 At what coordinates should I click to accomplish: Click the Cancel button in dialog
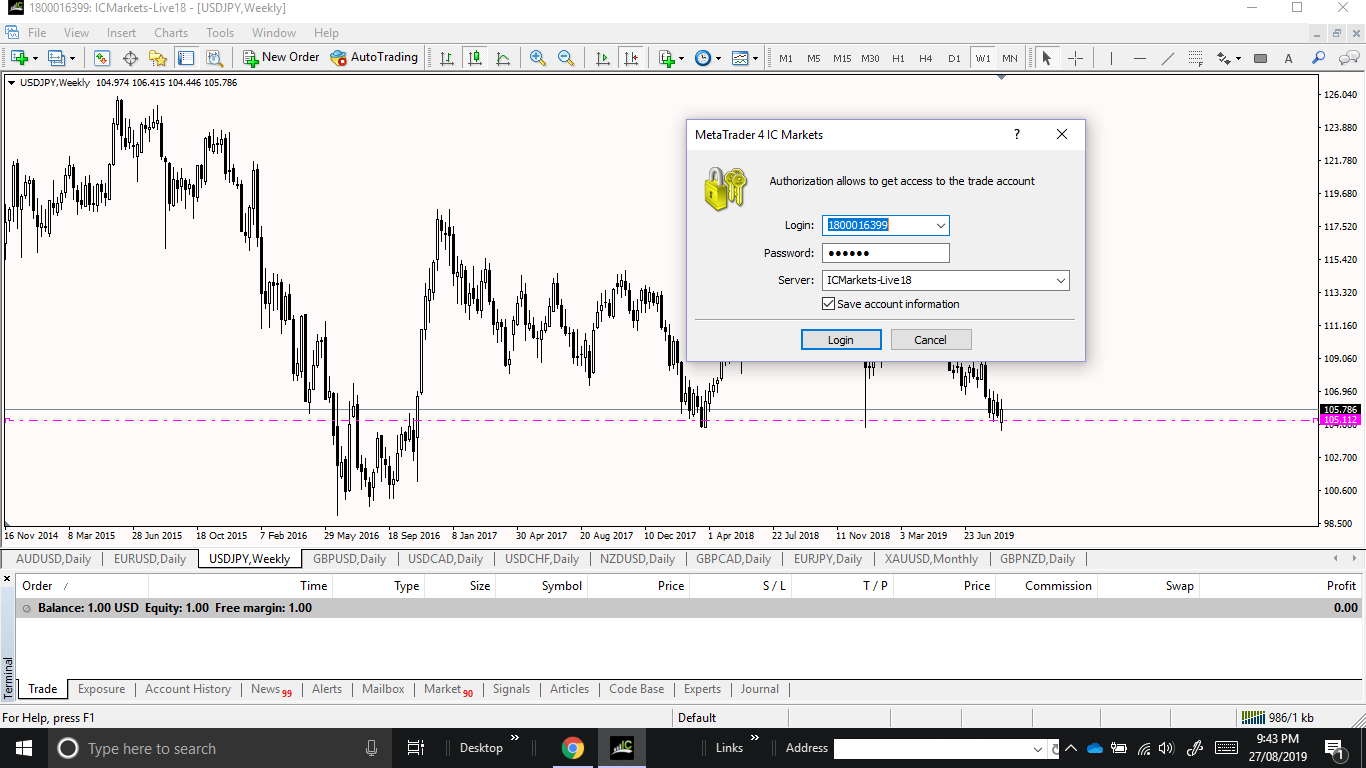(x=930, y=340)
